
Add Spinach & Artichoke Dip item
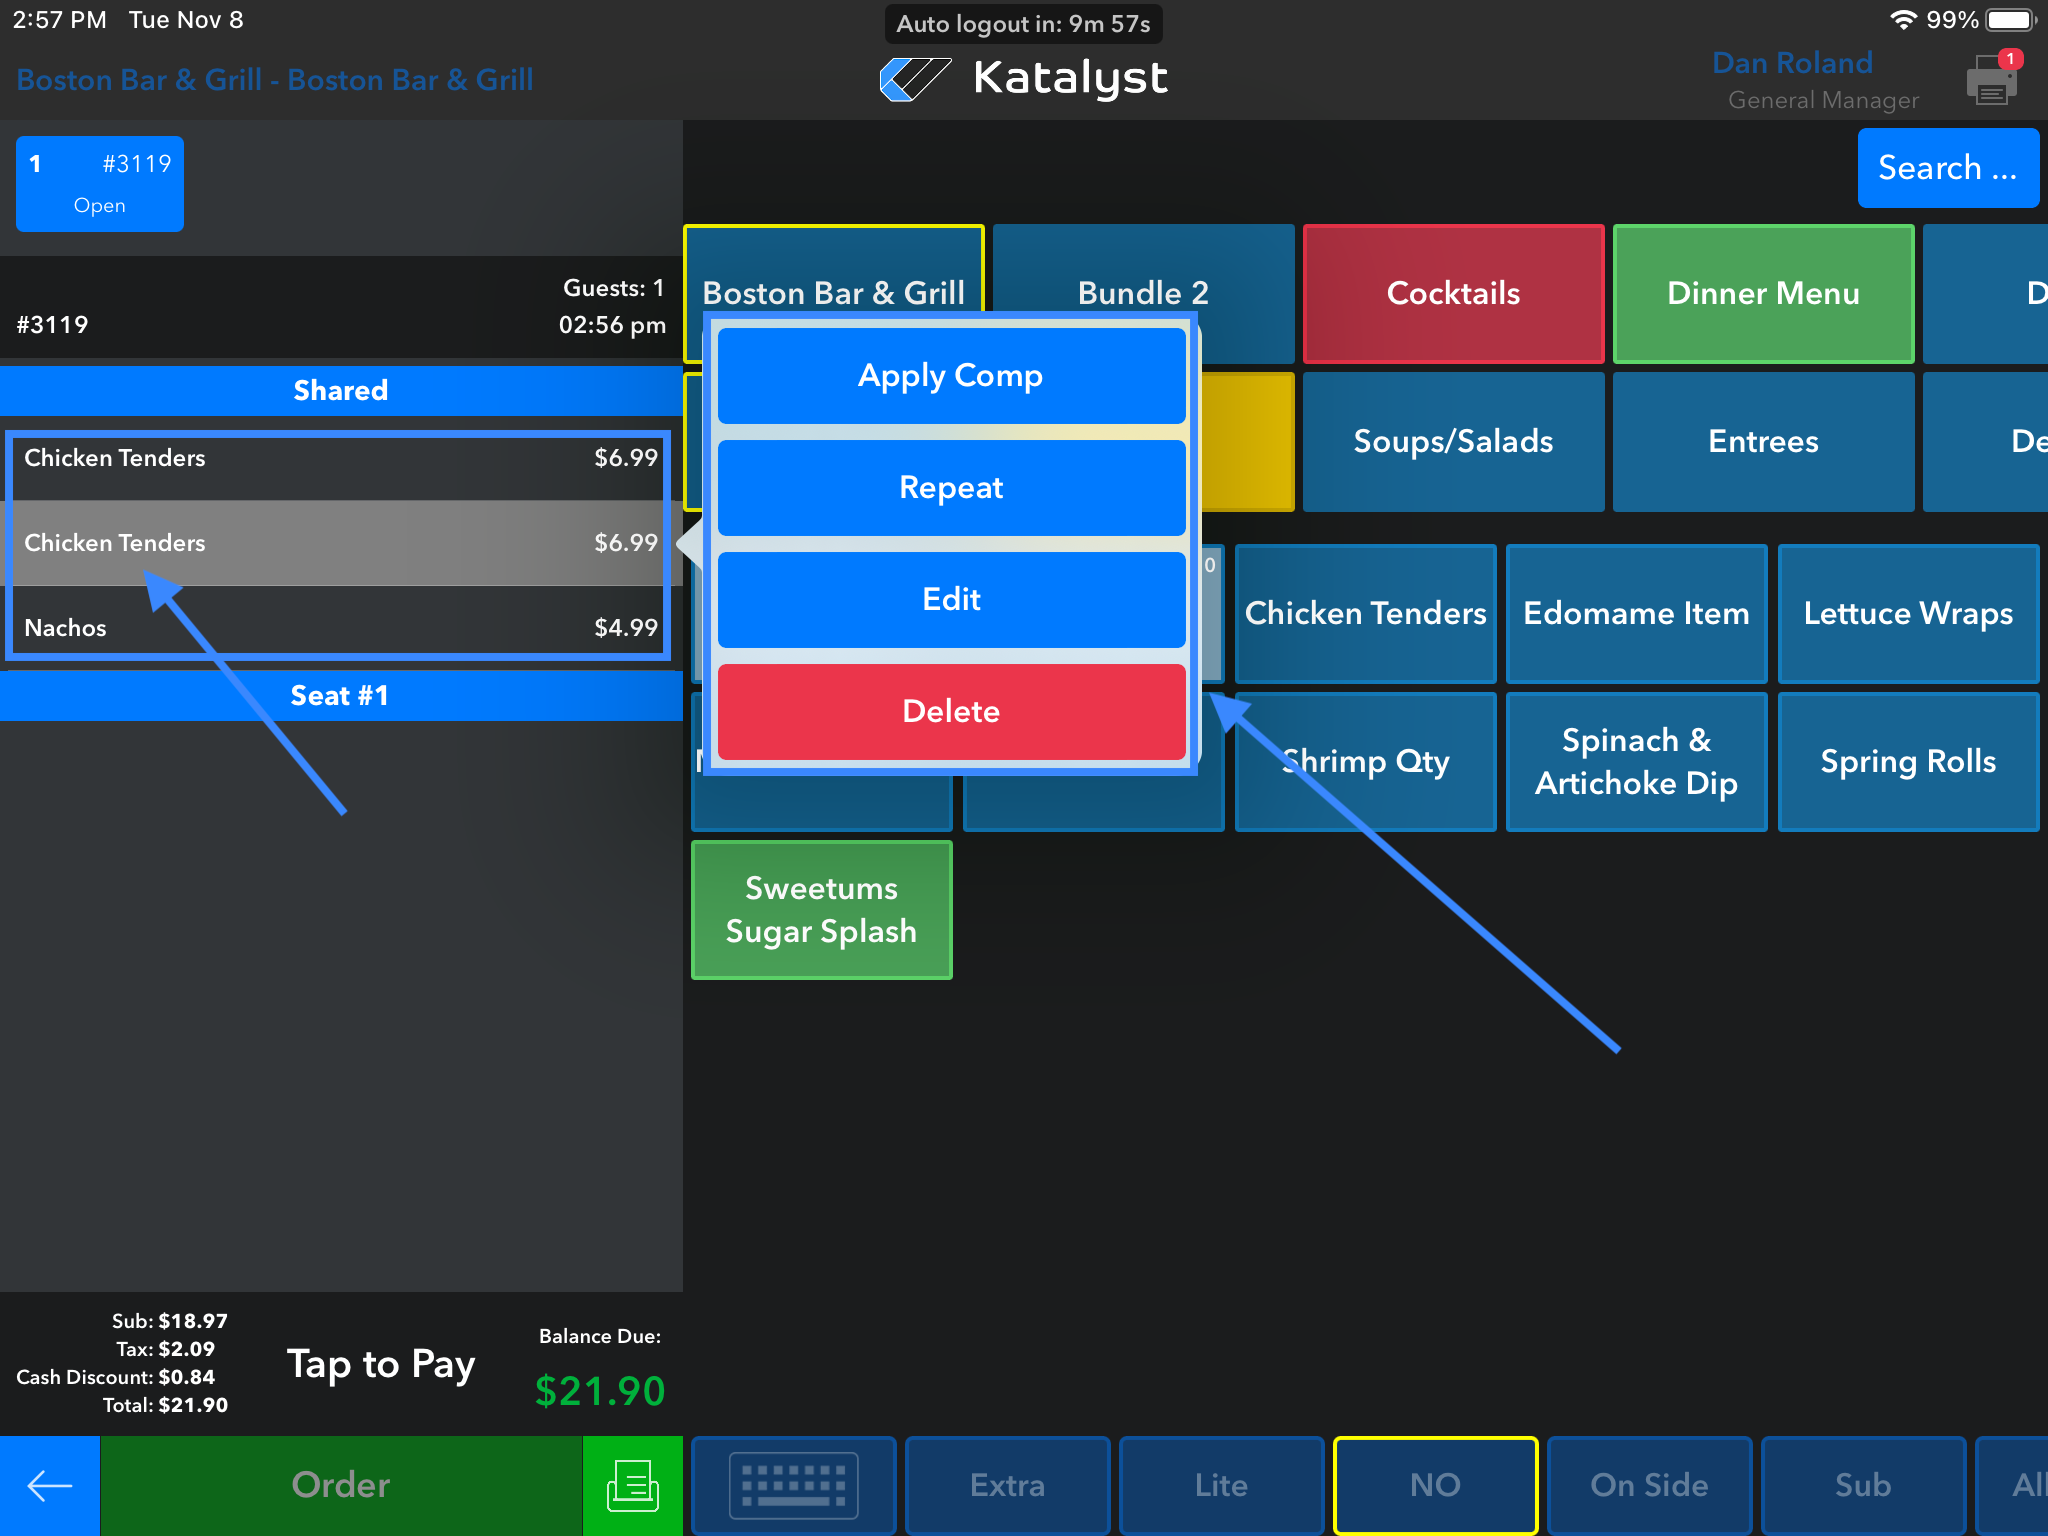click(1636, 762)
